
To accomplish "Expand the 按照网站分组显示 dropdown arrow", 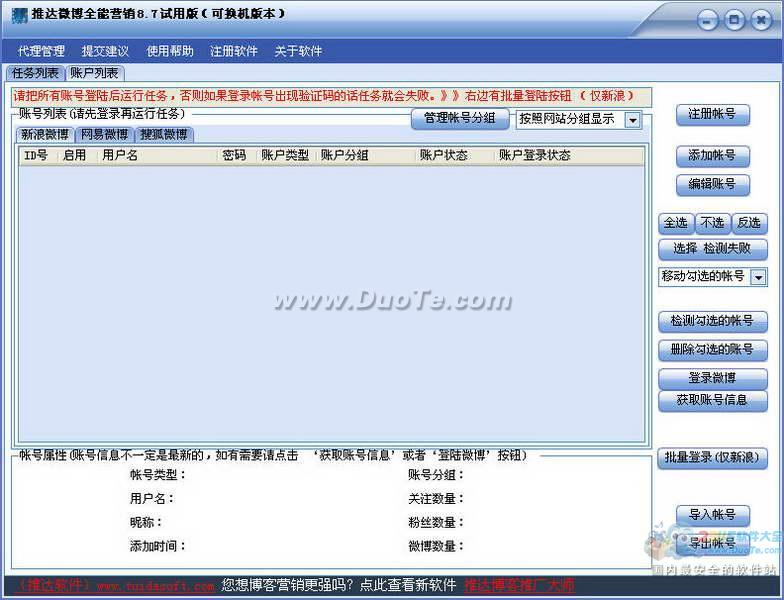I will (633, 120).
